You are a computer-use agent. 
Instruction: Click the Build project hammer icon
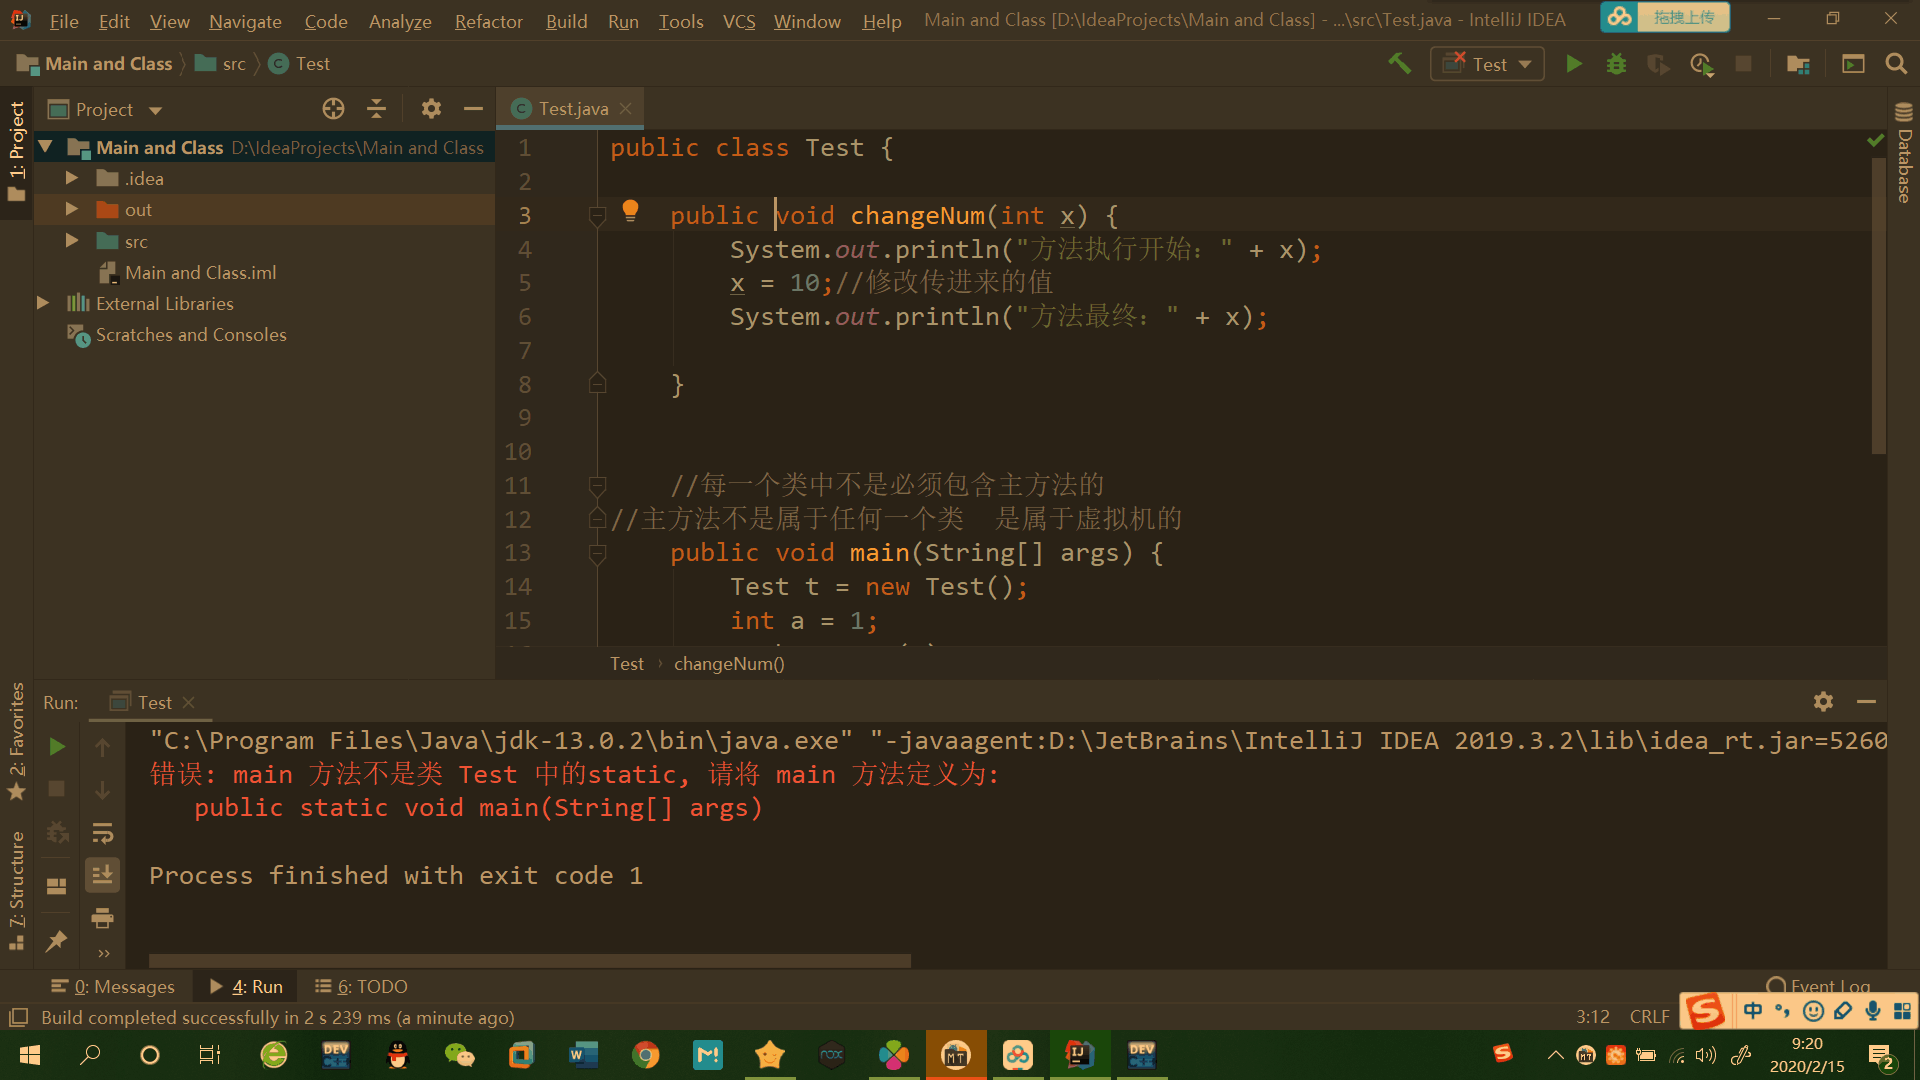(1399, 64)
